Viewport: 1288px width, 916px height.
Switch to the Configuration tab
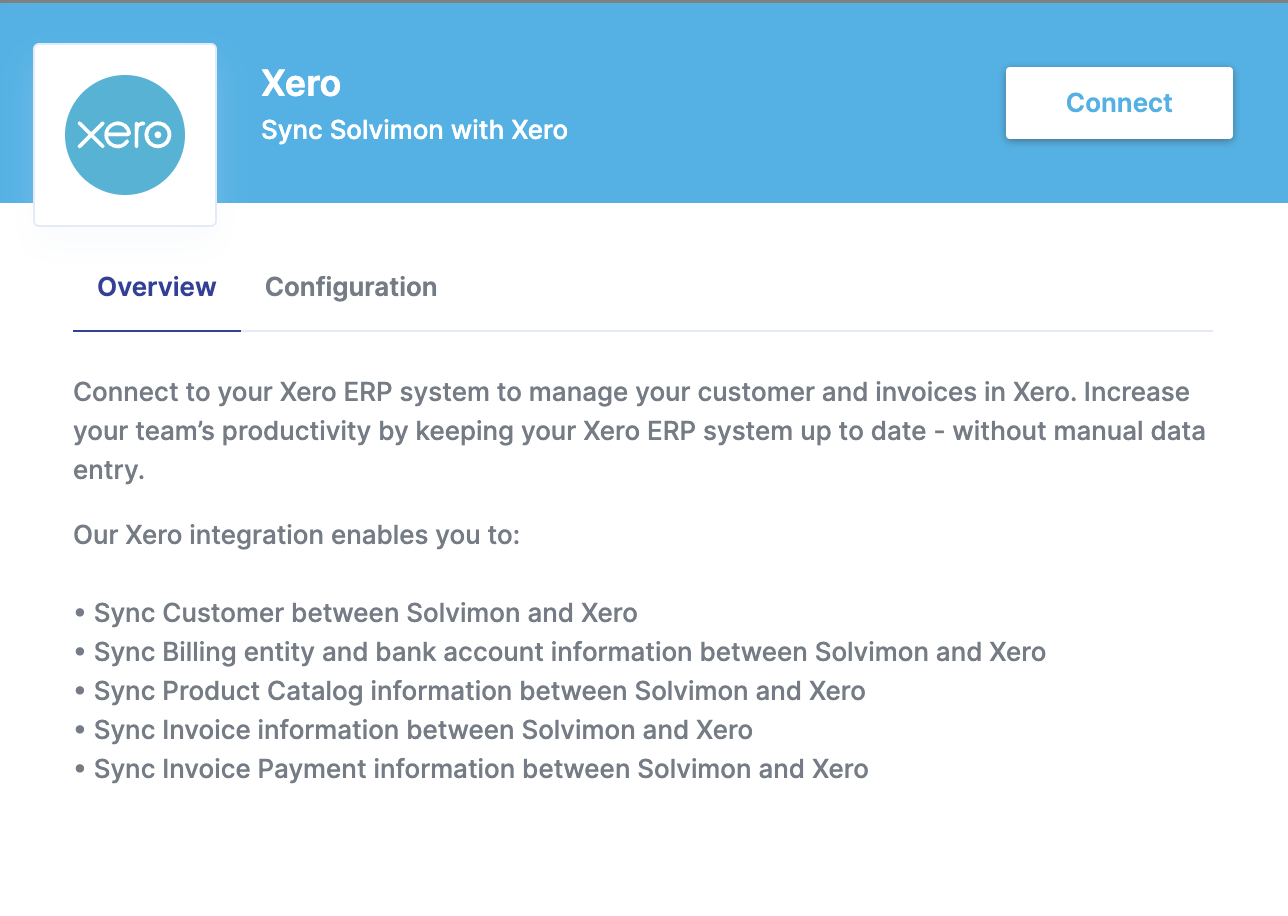click(x=350, y=287)
